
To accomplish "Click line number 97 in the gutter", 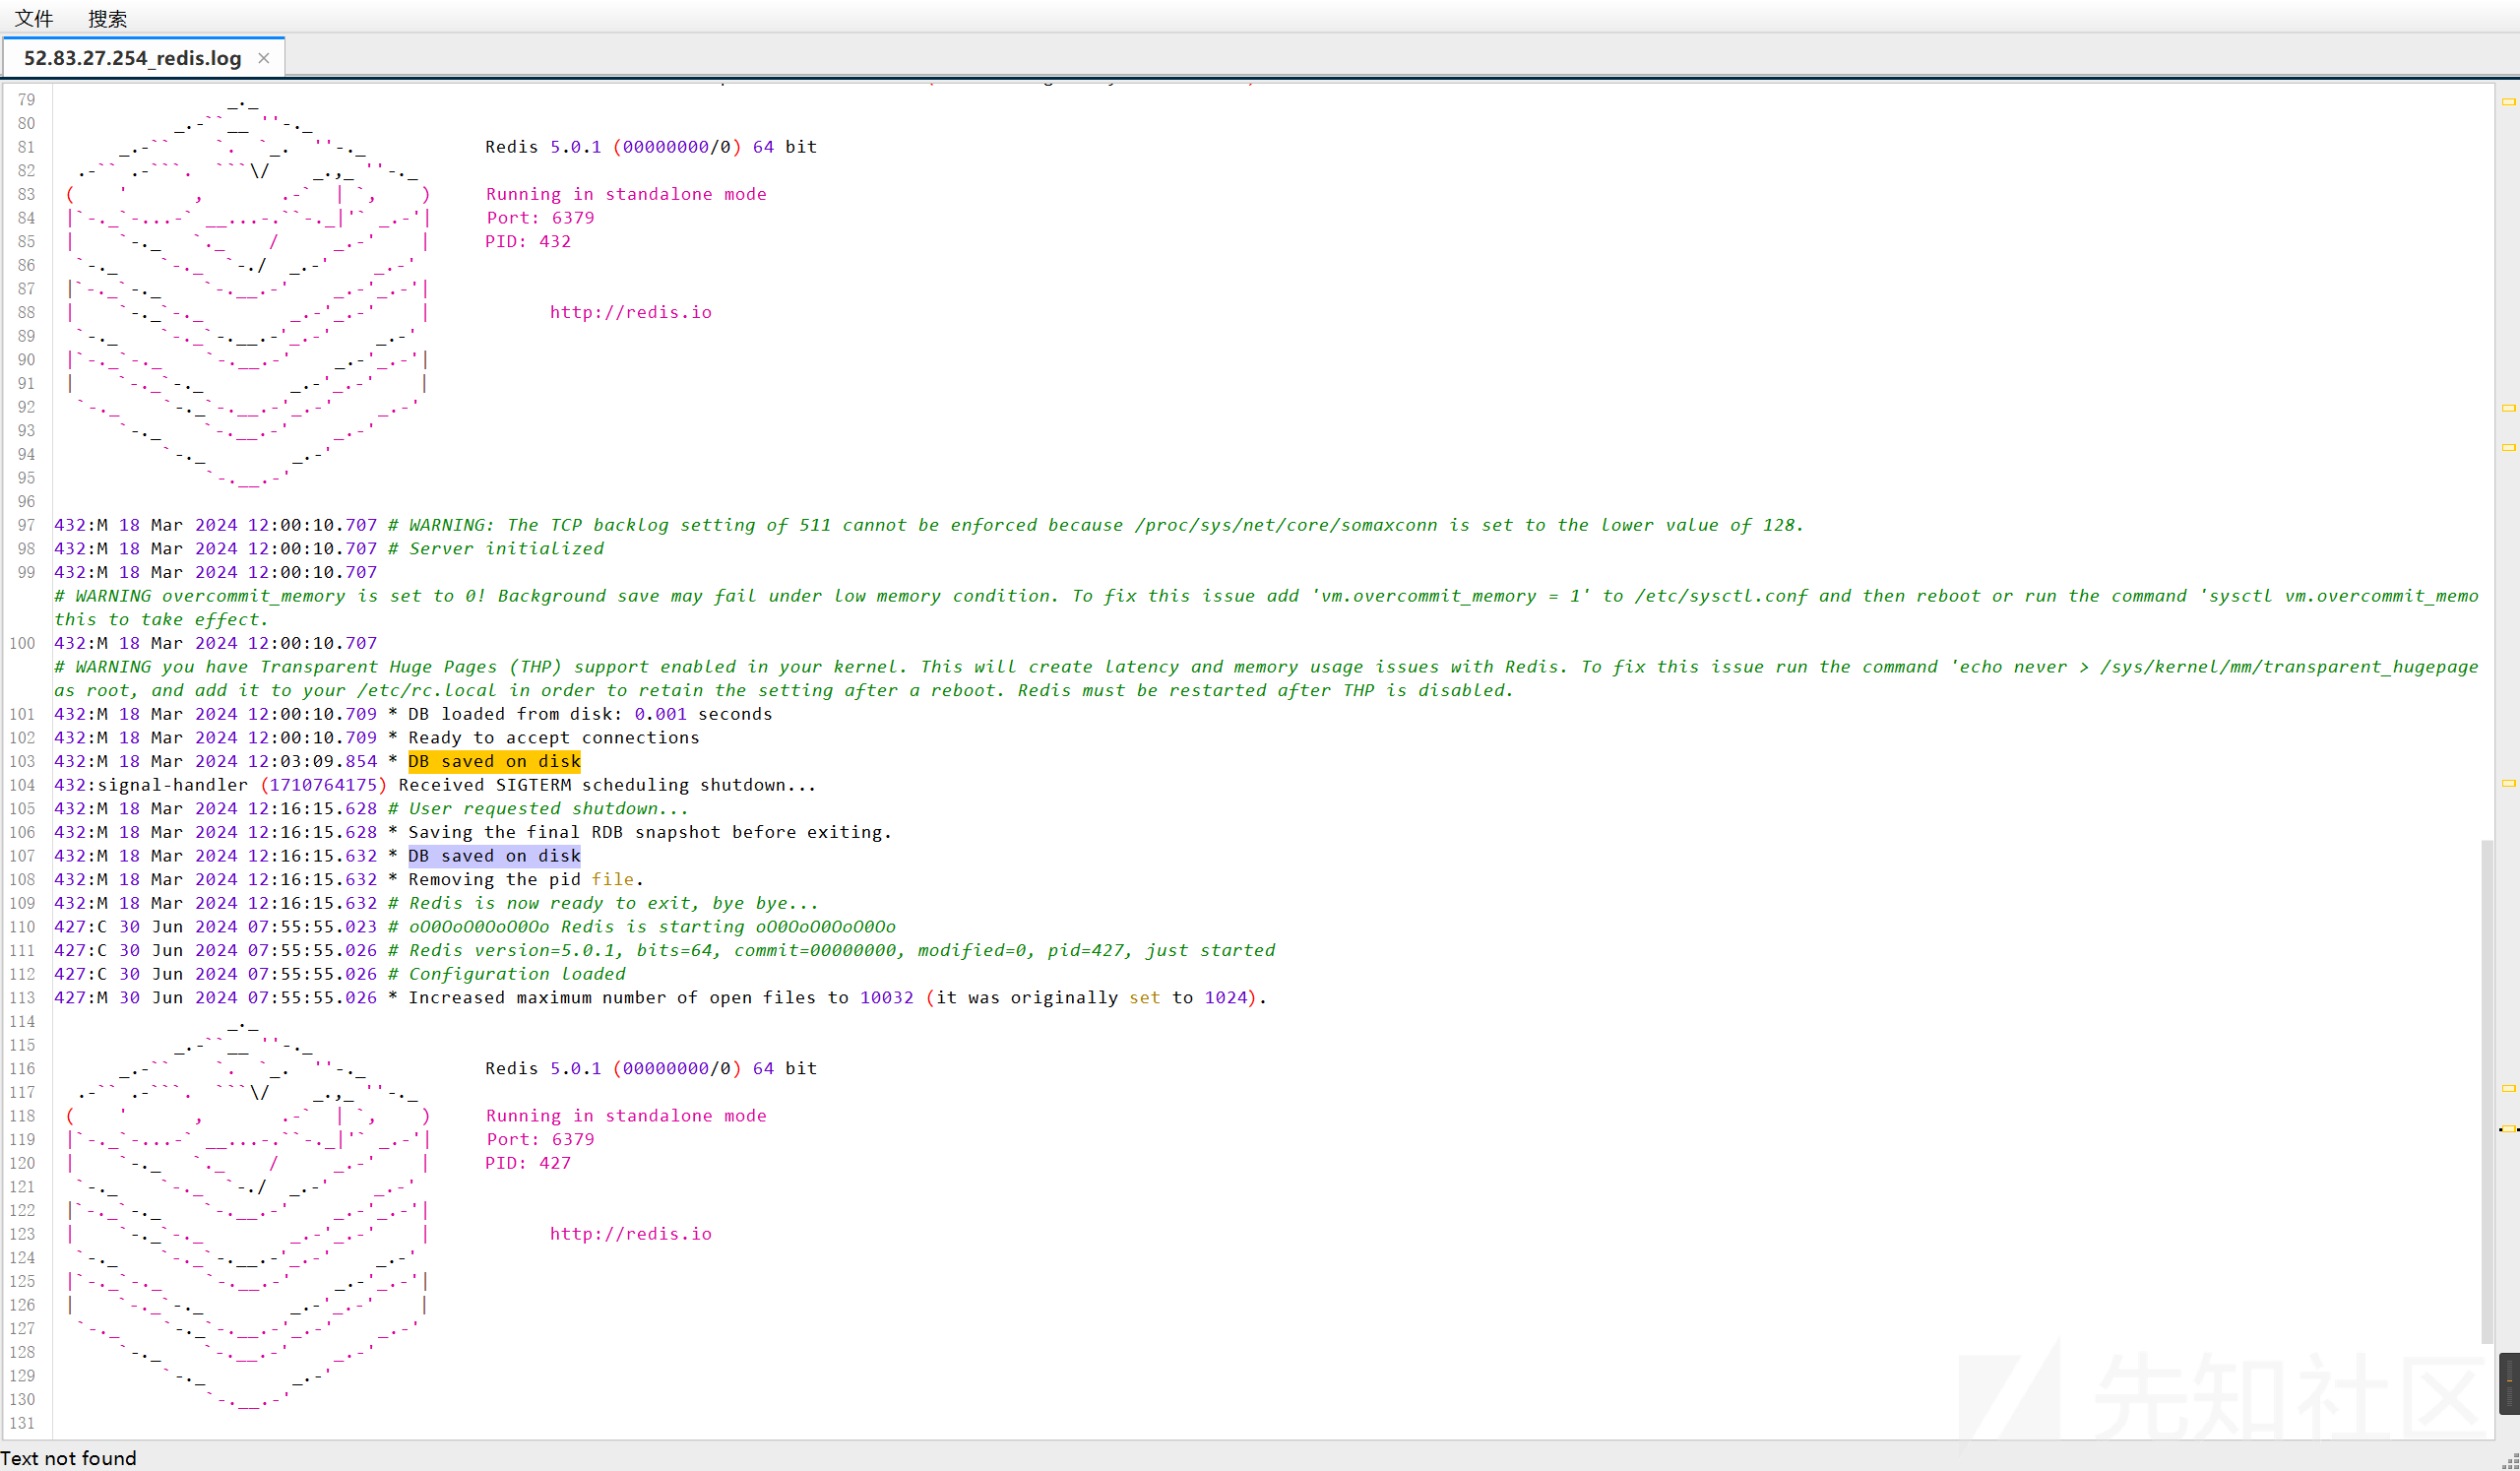I will click(x=26, y=525).
